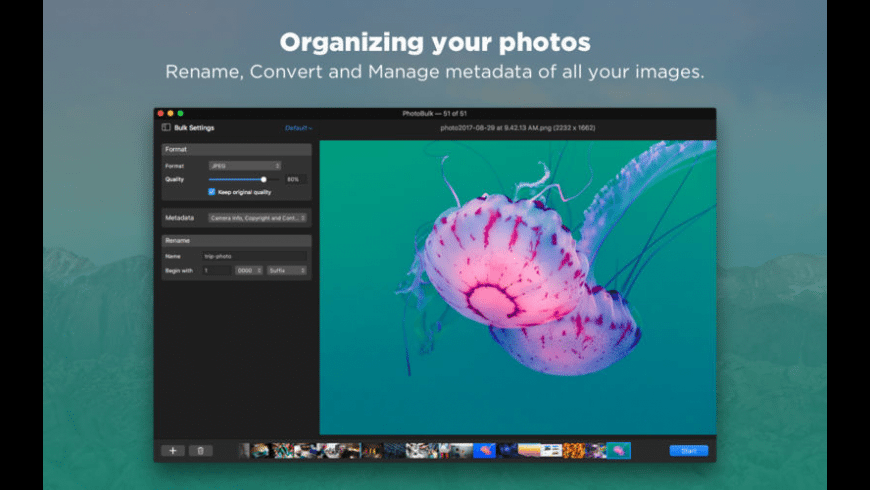Click the Rename section header

[x=236, y=241]
